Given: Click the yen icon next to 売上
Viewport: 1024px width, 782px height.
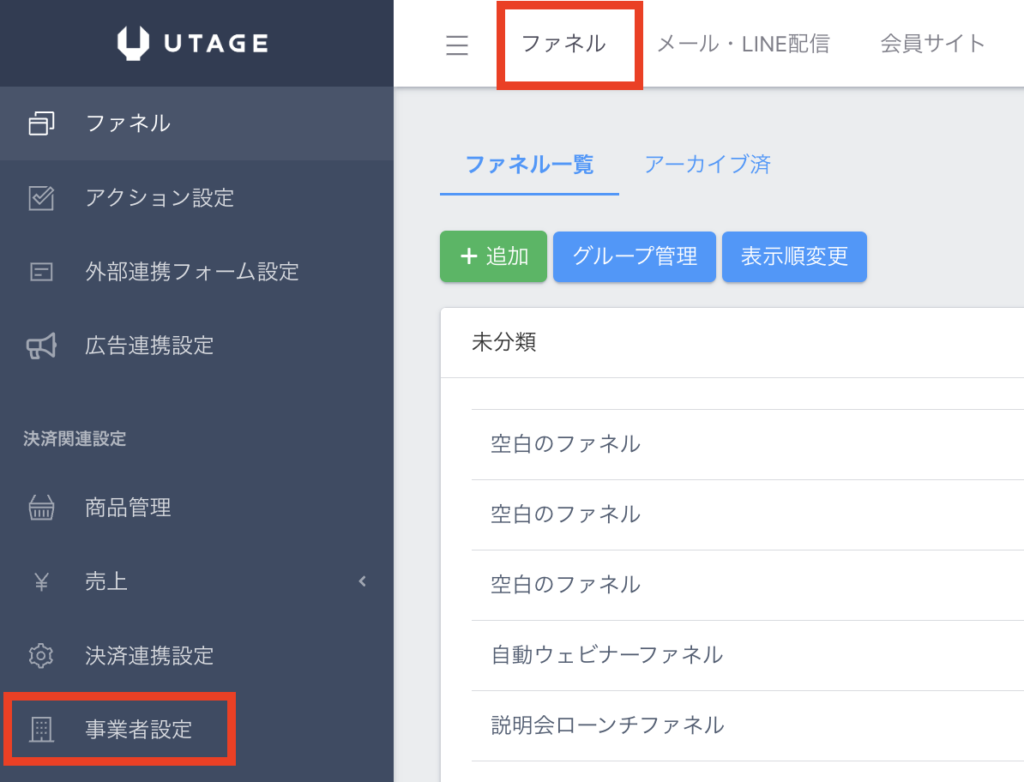Looking at the screenshot, I should (x=40, y=581).
